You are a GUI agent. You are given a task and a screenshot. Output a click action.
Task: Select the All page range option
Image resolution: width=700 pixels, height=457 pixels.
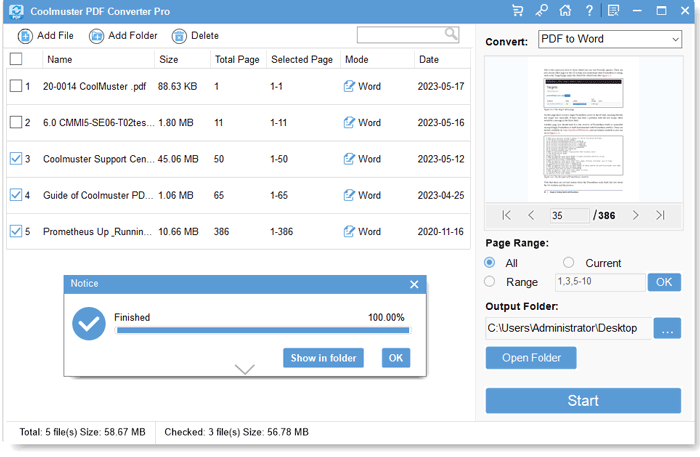coord(490,262)
